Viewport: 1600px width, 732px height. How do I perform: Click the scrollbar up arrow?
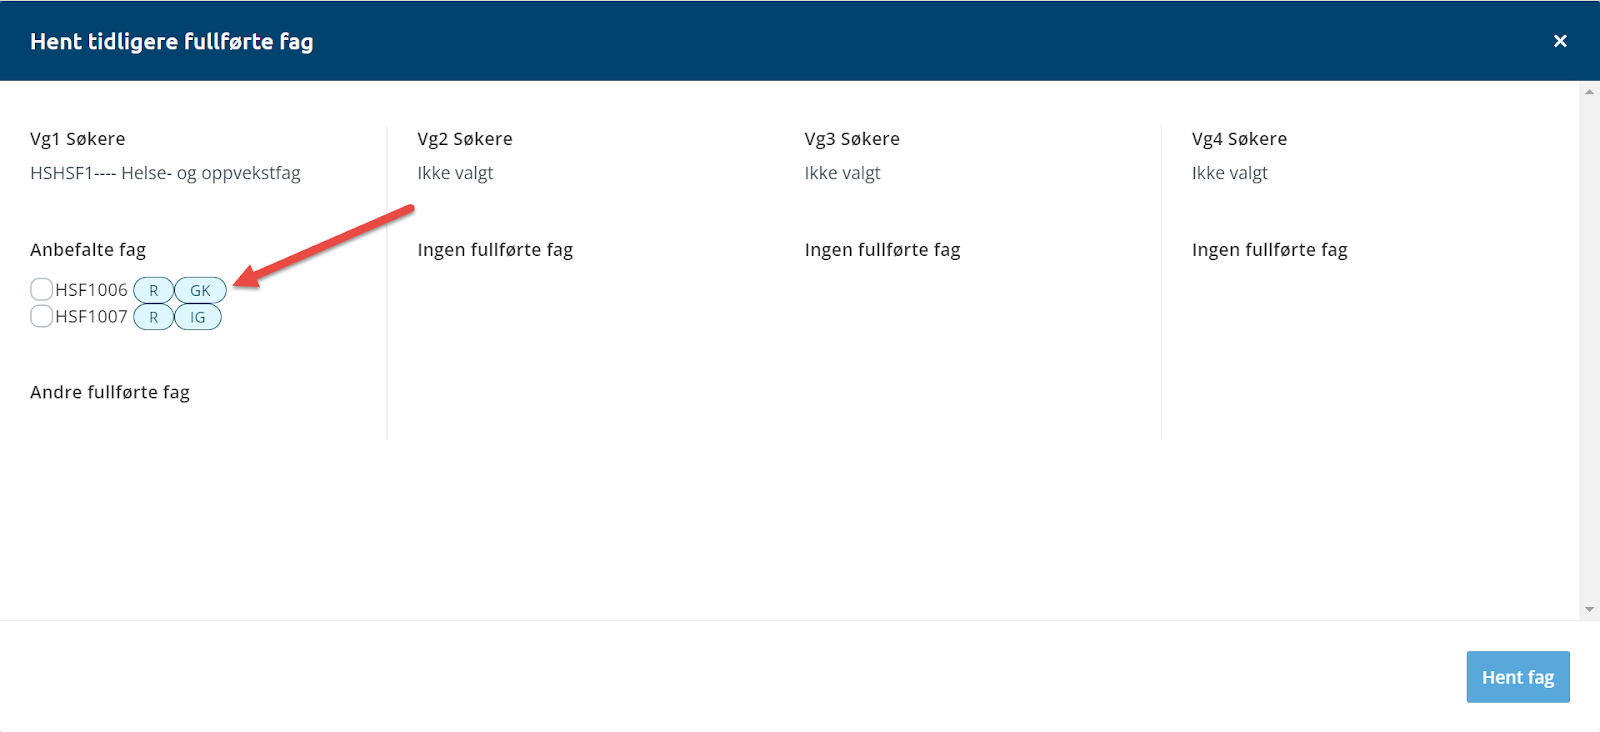pos(1589,92)
